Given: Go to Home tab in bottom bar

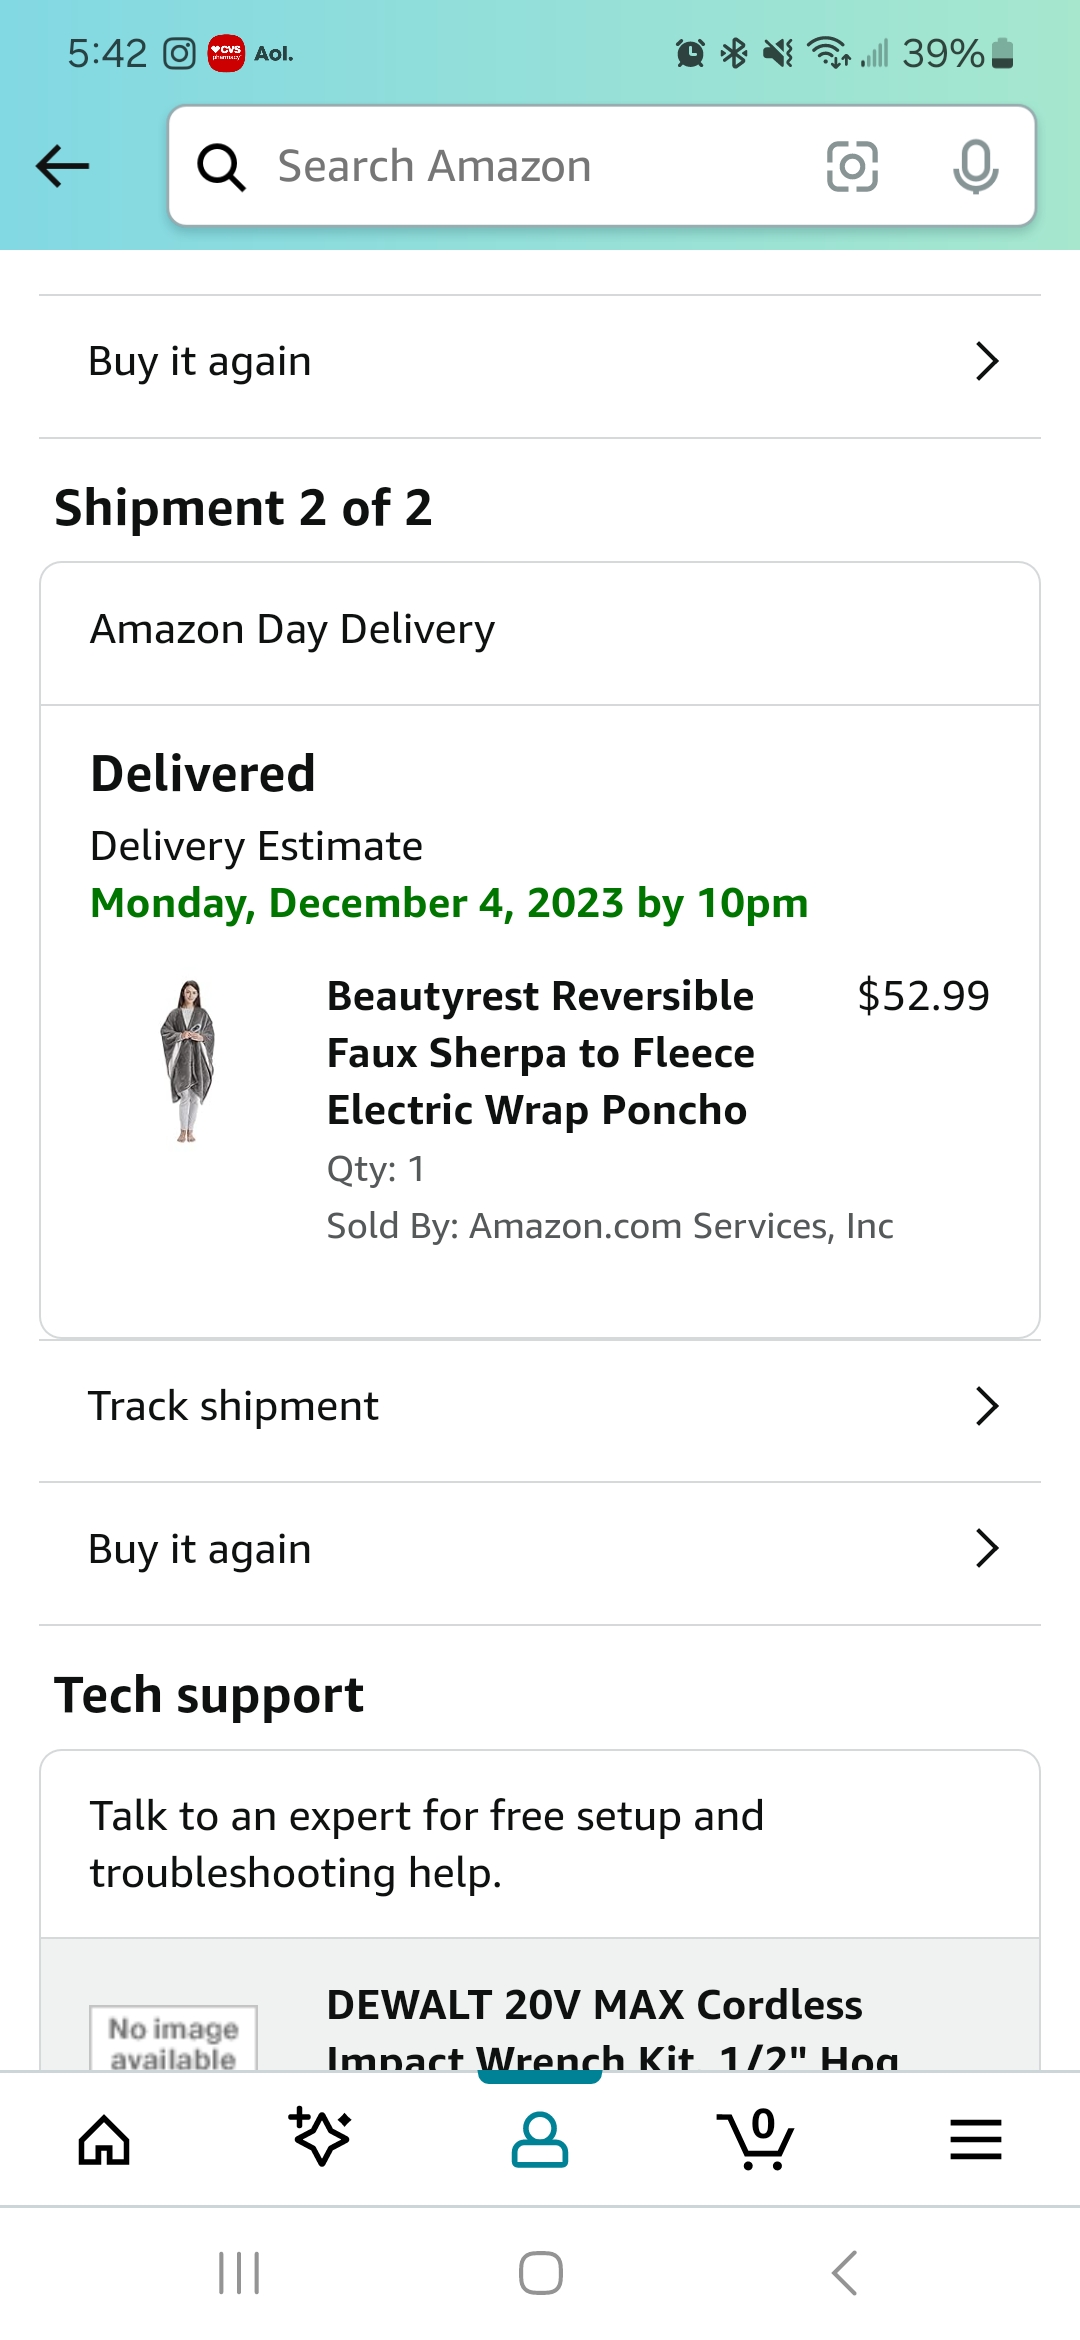Looking at the screenshot, I should coord(104,2140).
